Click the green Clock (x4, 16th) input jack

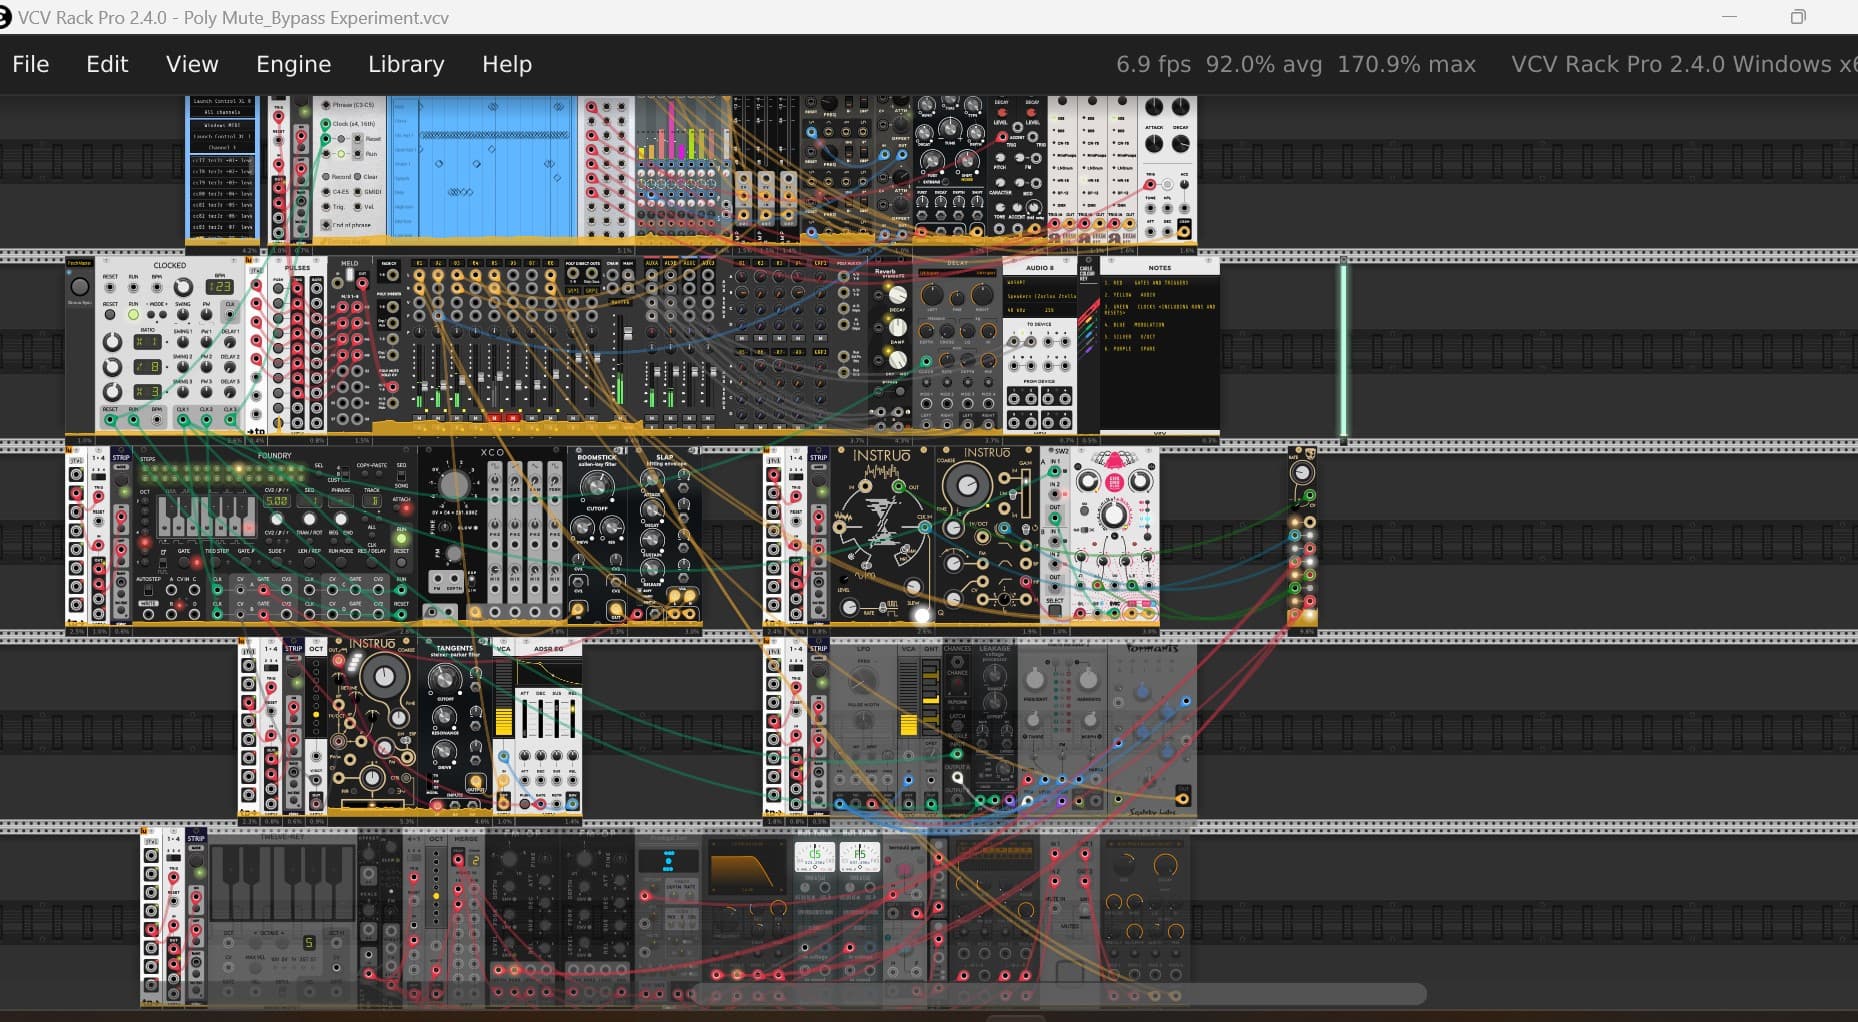[325, 124]
